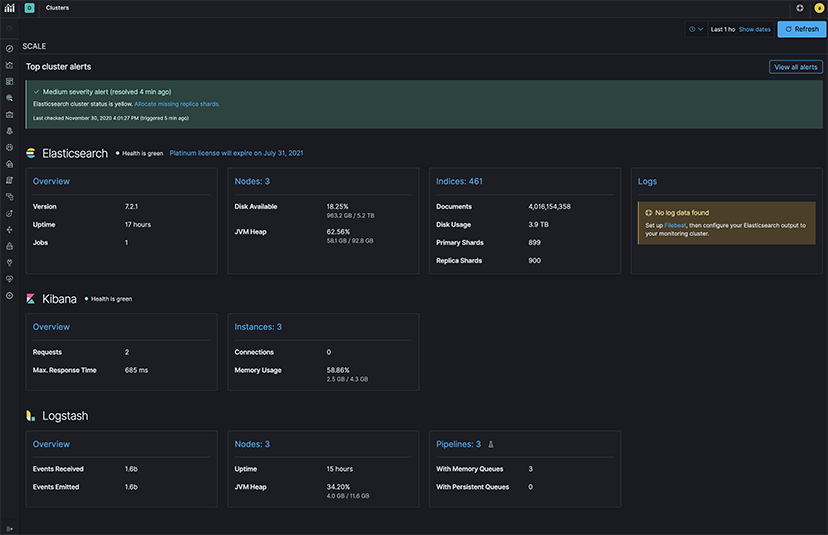Click the Logstash JVM Heap '34.20%' value
The height and width of the screenshot is (535, 828).
coord(338,487)
